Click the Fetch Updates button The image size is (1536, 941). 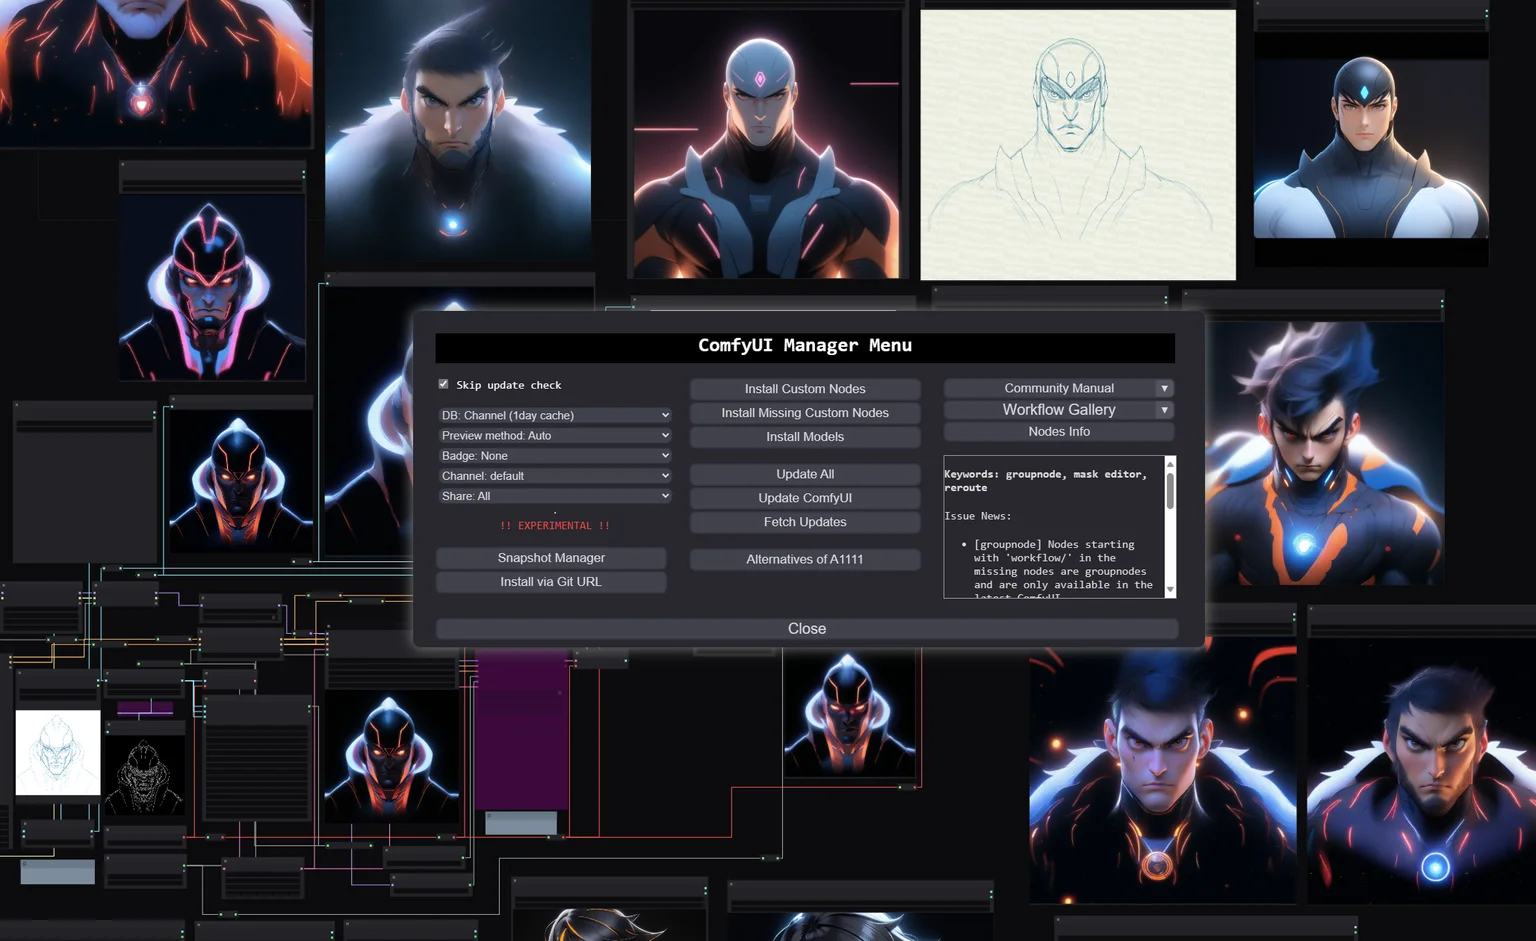805,522
